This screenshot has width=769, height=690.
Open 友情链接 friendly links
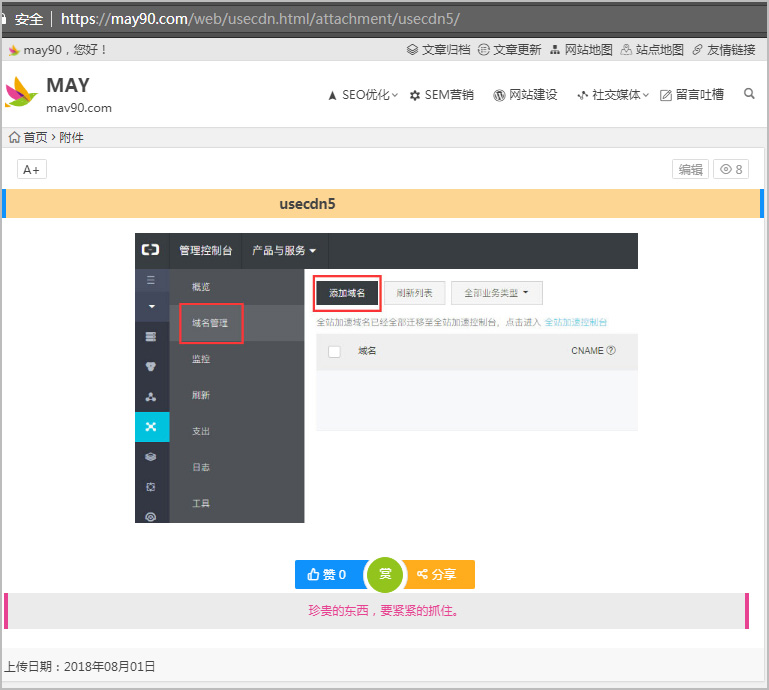(724, 49)
